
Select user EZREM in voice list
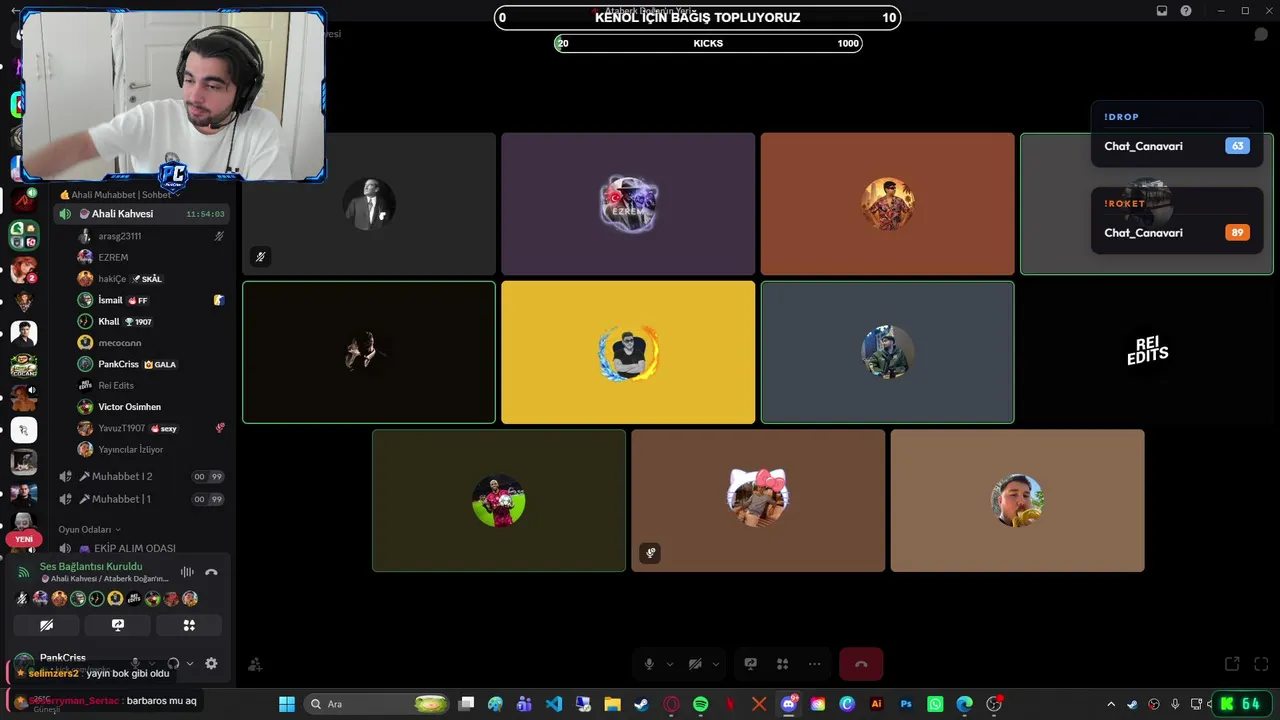151,257
